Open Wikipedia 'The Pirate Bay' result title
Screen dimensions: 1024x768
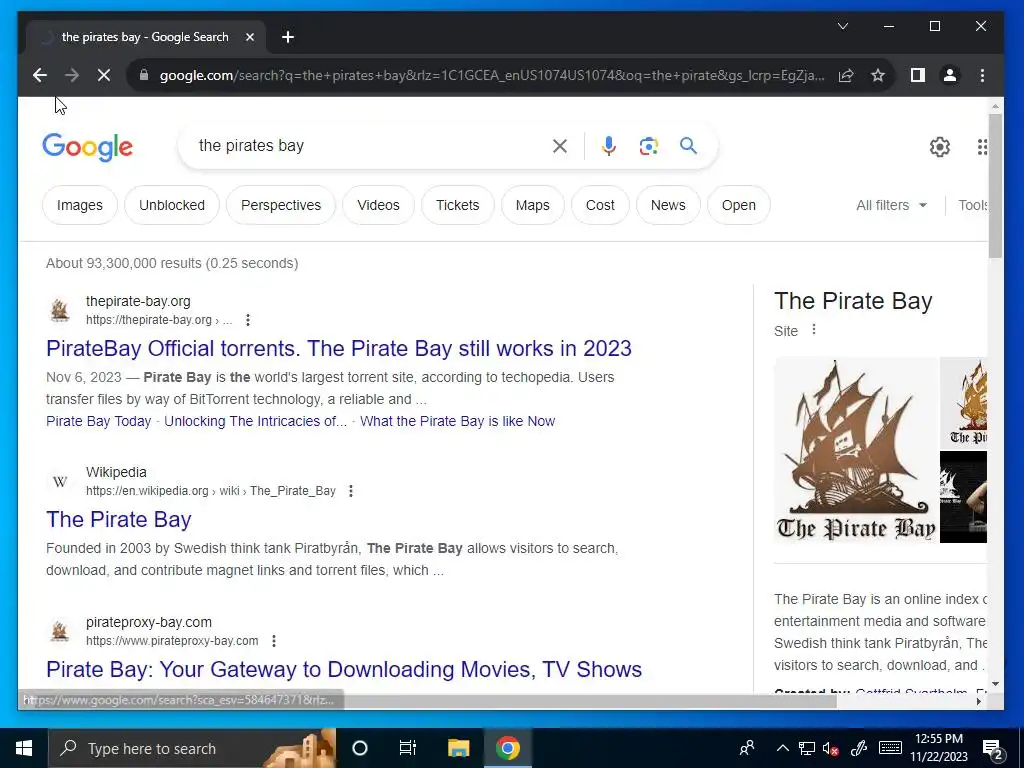pos(119,519)
